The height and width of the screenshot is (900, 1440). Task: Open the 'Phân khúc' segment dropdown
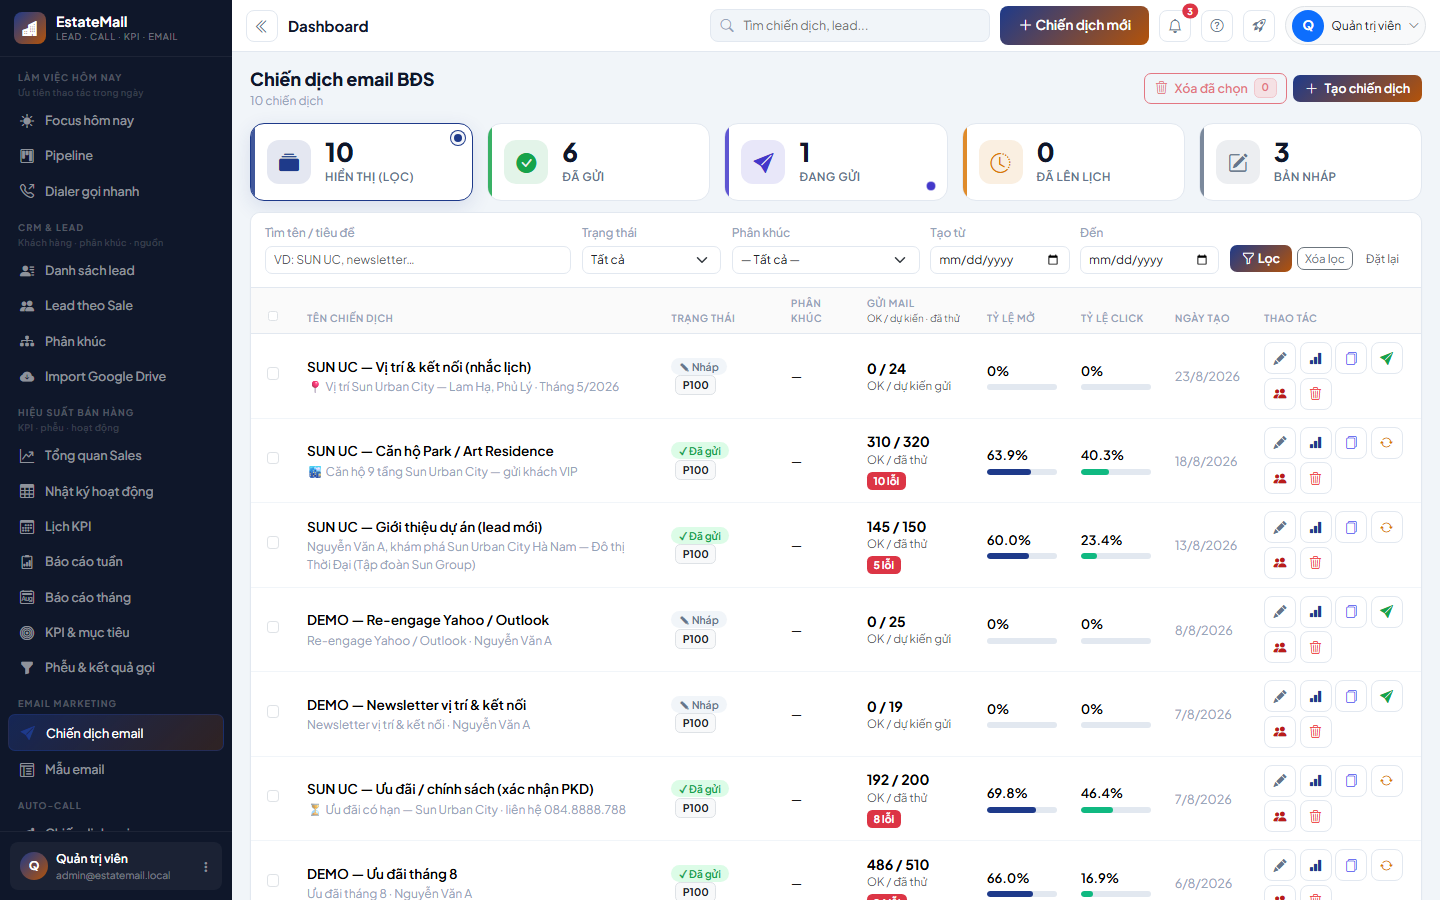[826, 260]
